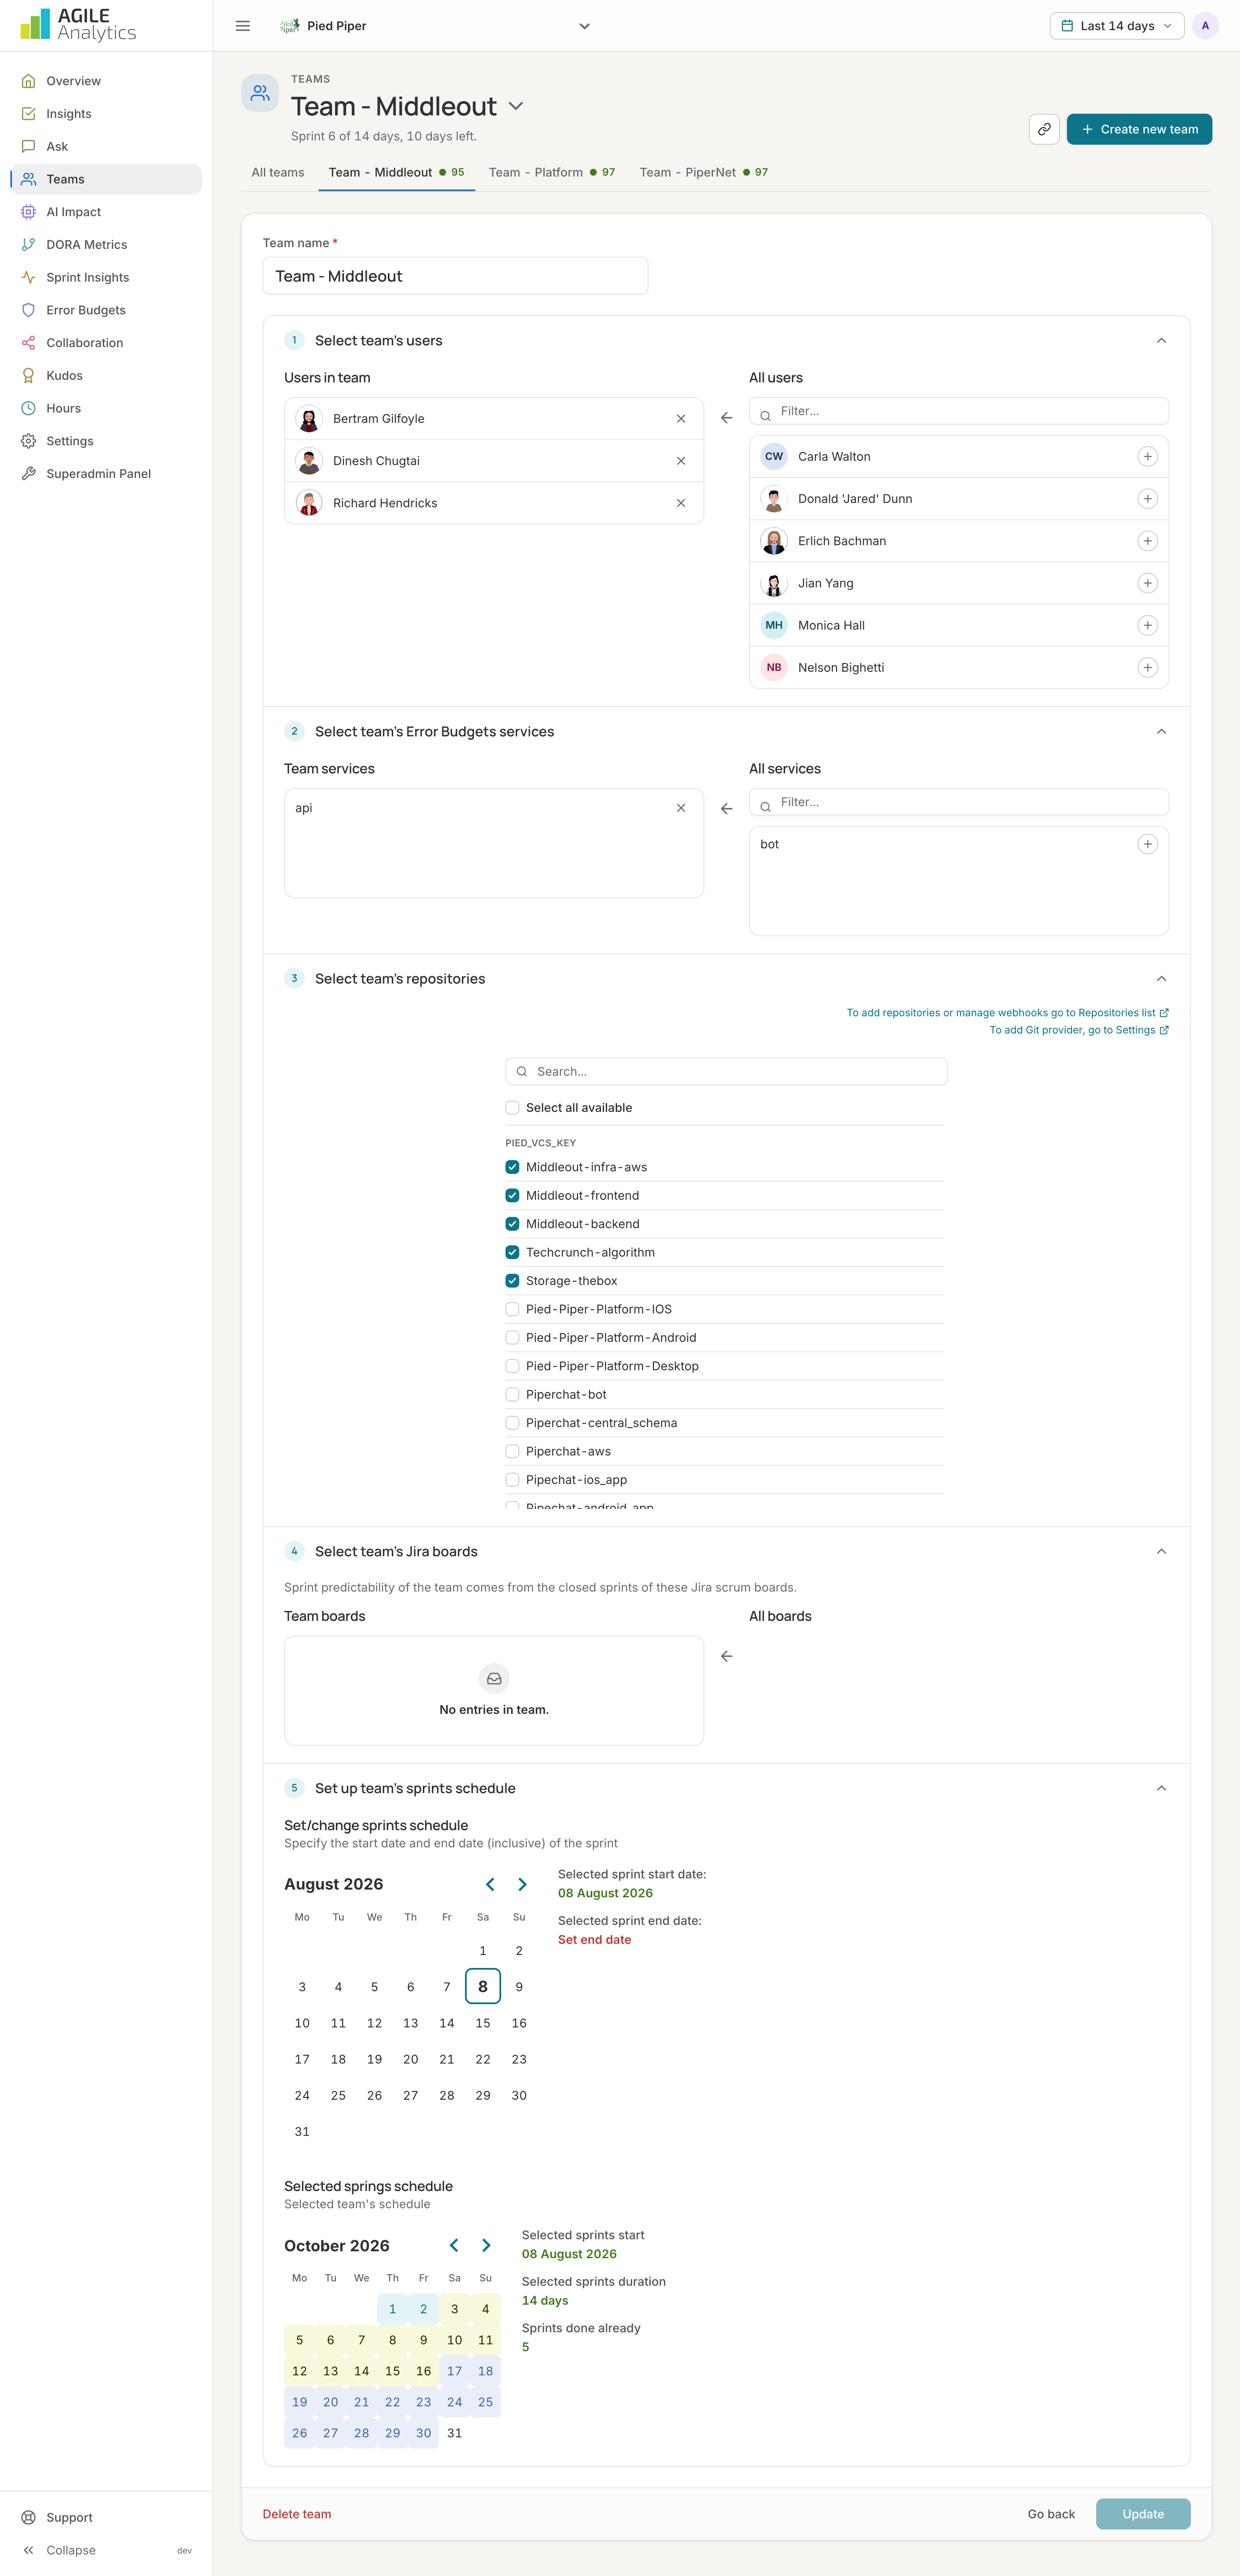Select August 15 in sprint calendar

click(483, 2023)
